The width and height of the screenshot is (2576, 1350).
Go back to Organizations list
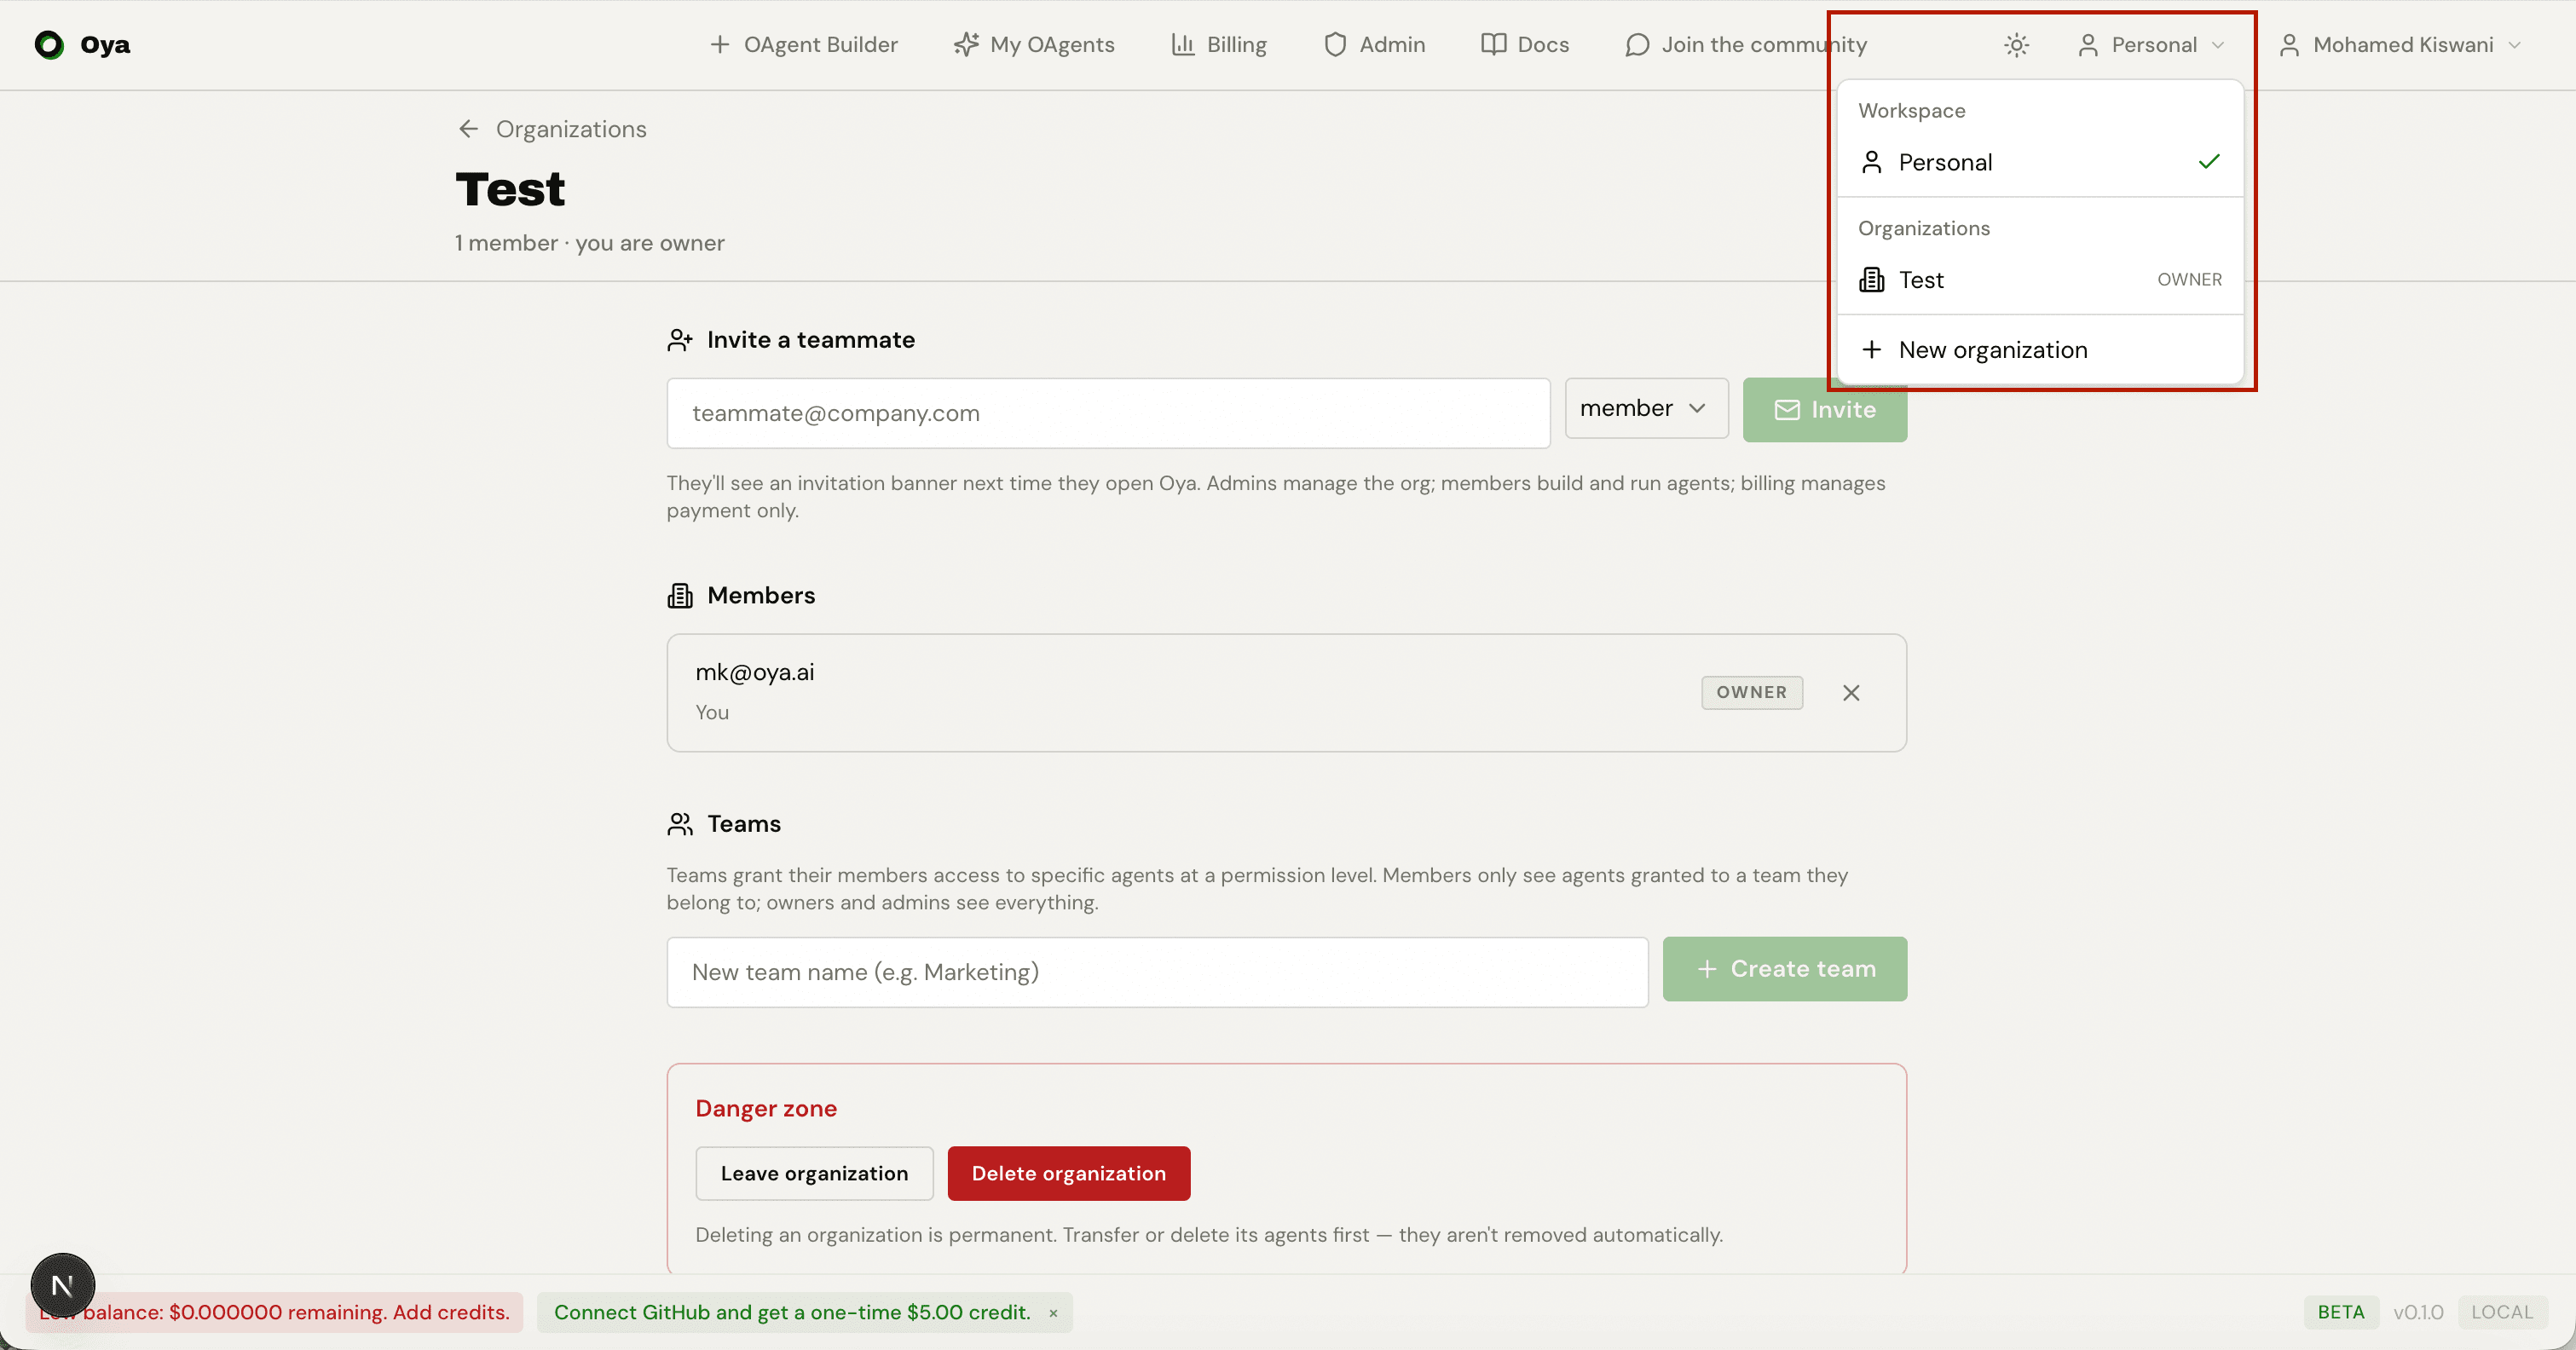tap(571, 129)
